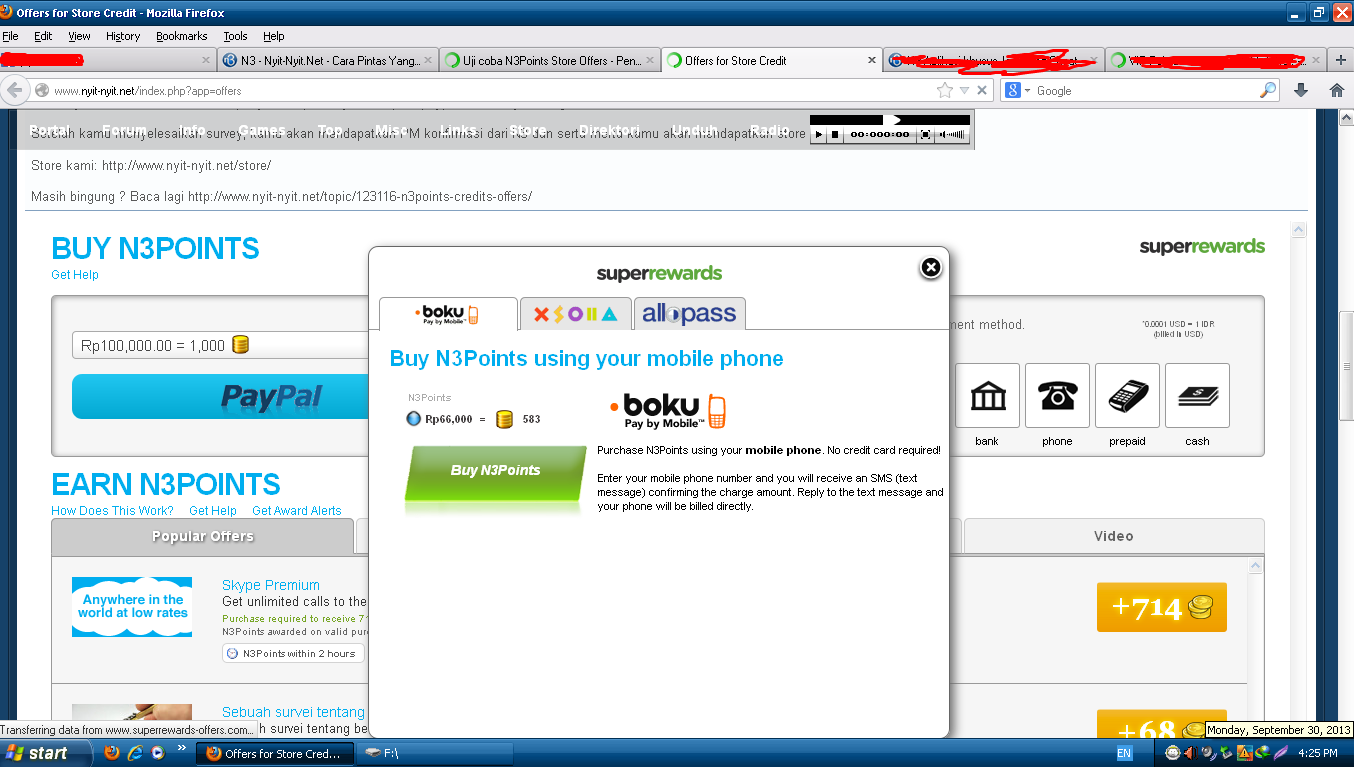Switch to the F:\ taskbar window
This screenshot has width=1354, height=767.
tap(434, 754)
